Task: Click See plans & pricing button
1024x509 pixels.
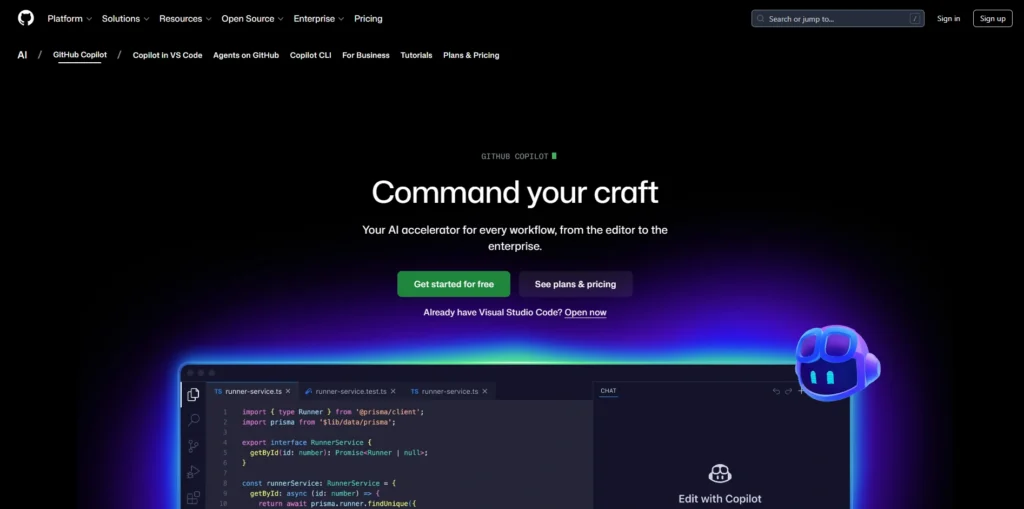Action: [575, 284]
